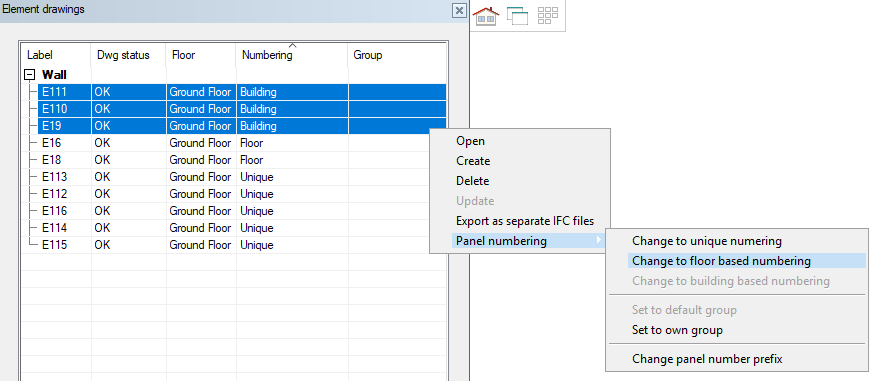The width and height of the screenshot is (870, 381).
Task: Sort by the Group column header
Action: tap(397, 55)
